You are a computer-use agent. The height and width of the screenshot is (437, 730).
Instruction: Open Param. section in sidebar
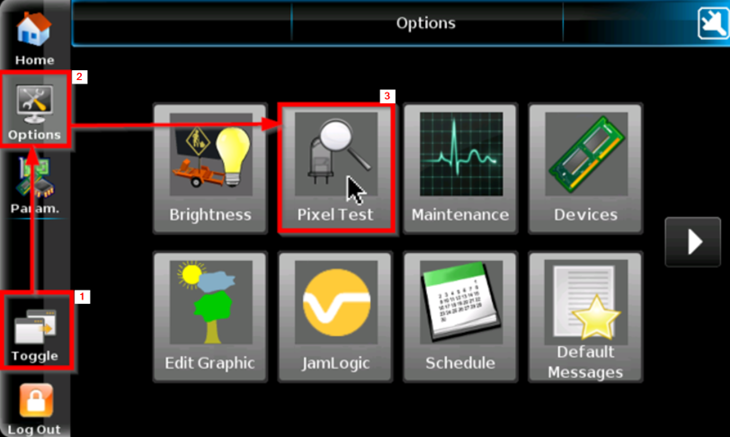(35, 186)
